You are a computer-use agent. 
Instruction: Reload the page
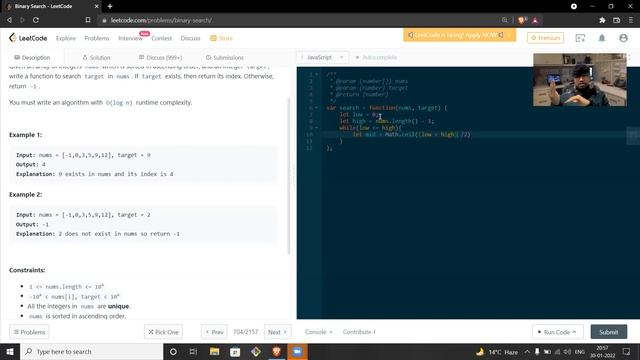click(x=36, y=20)
